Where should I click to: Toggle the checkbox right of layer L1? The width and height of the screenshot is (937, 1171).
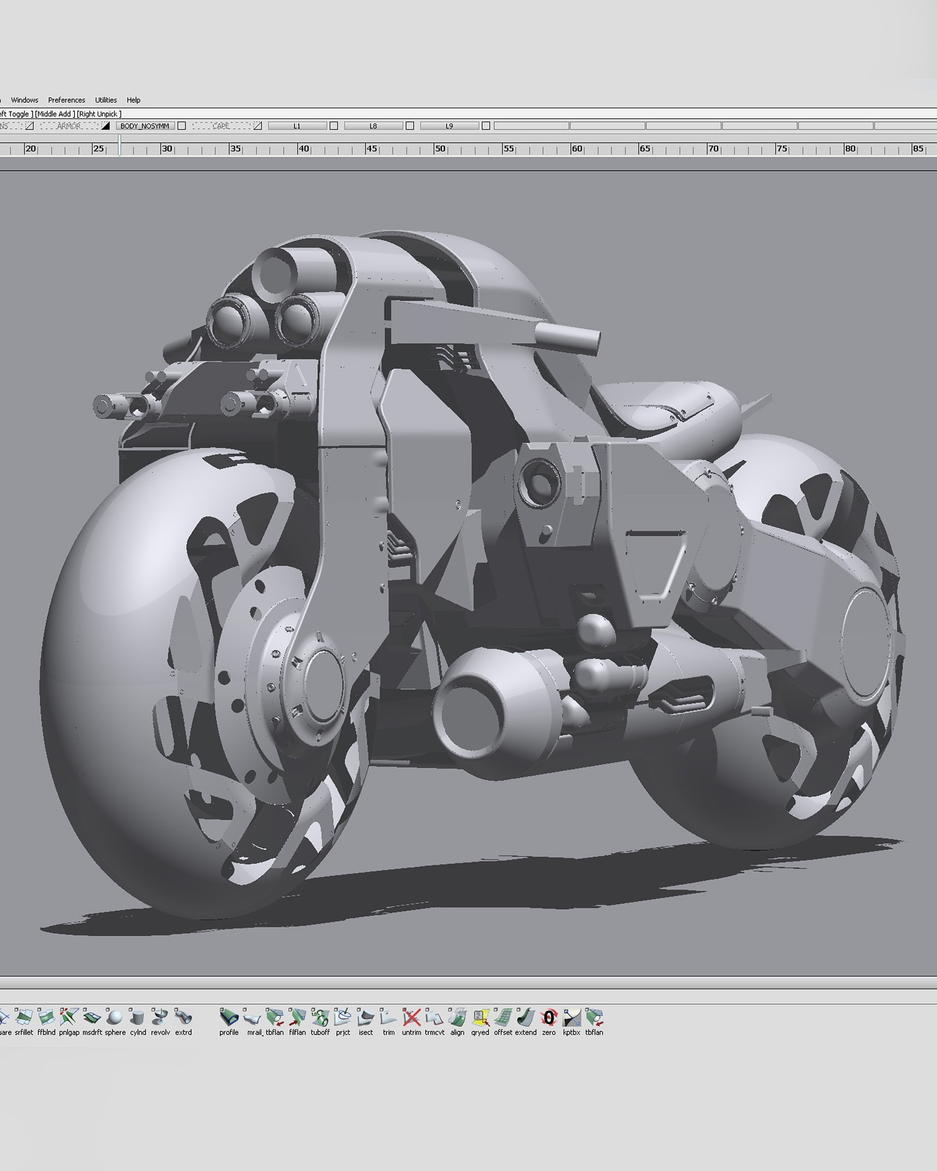(334, 126)
